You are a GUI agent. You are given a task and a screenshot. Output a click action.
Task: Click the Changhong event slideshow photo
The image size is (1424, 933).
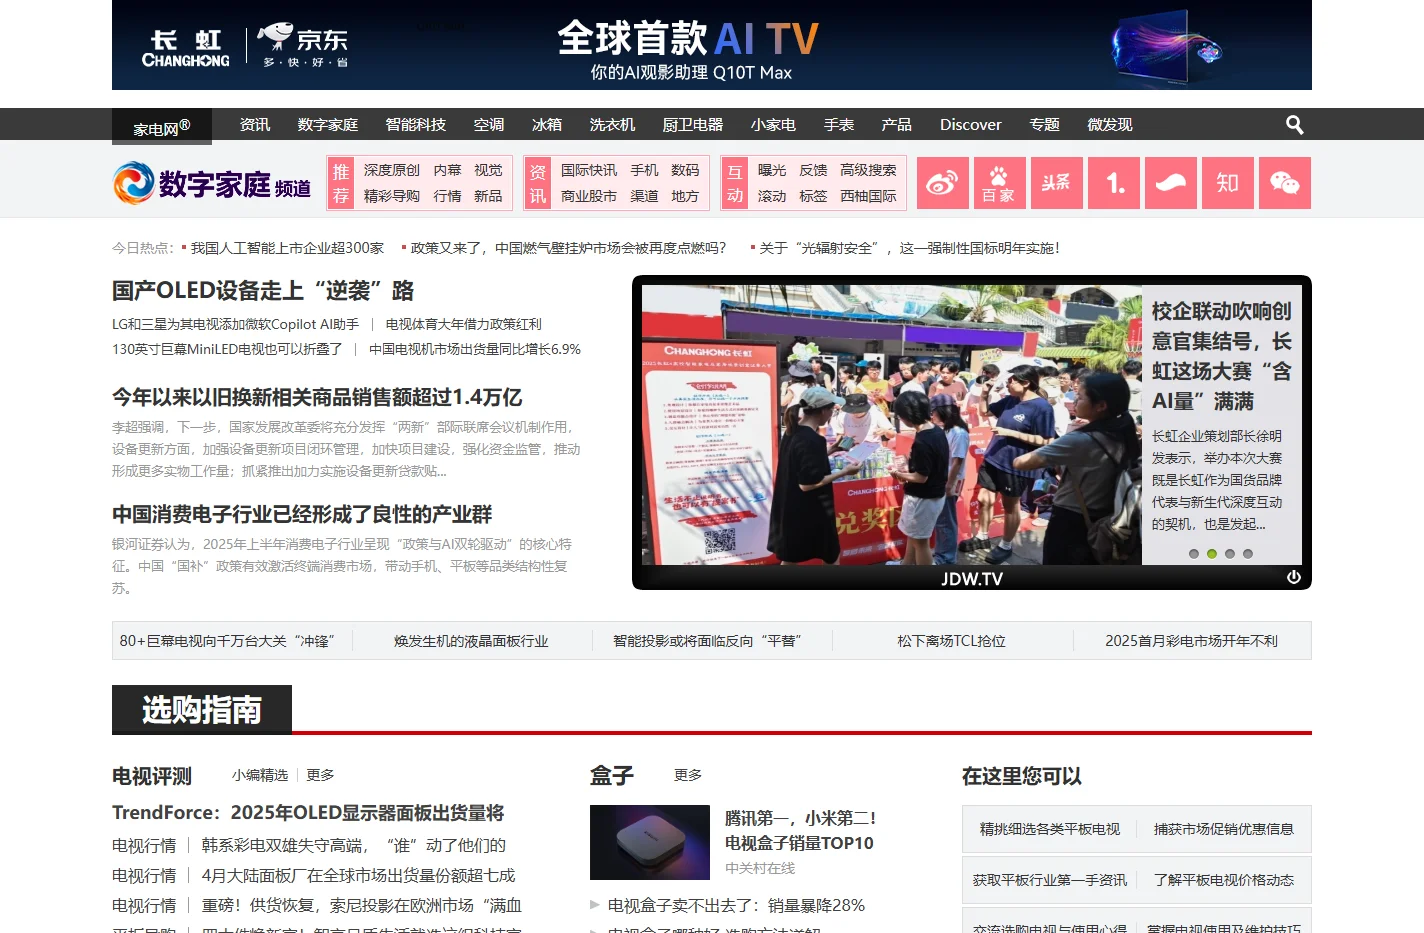(892, 425)
